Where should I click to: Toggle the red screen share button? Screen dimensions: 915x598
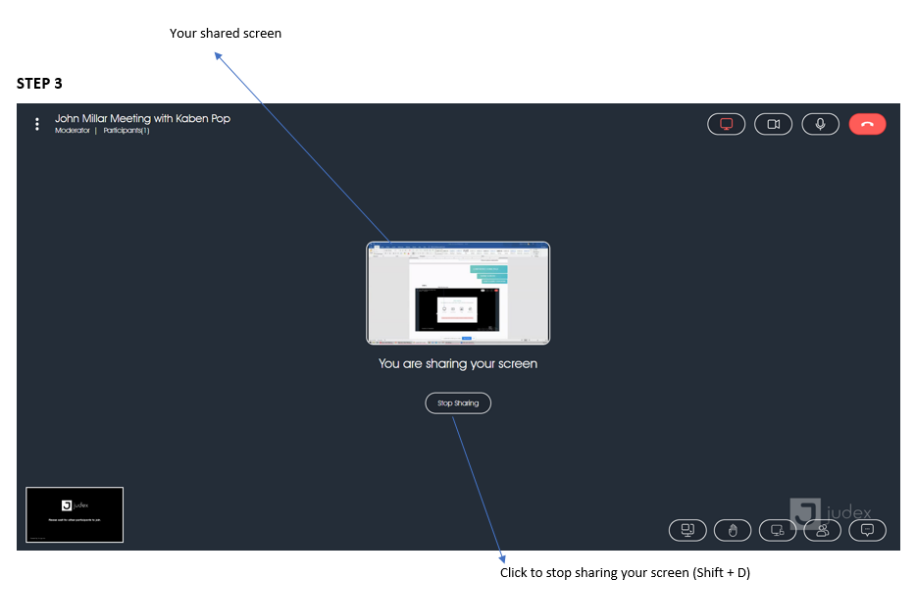[726, 124]
